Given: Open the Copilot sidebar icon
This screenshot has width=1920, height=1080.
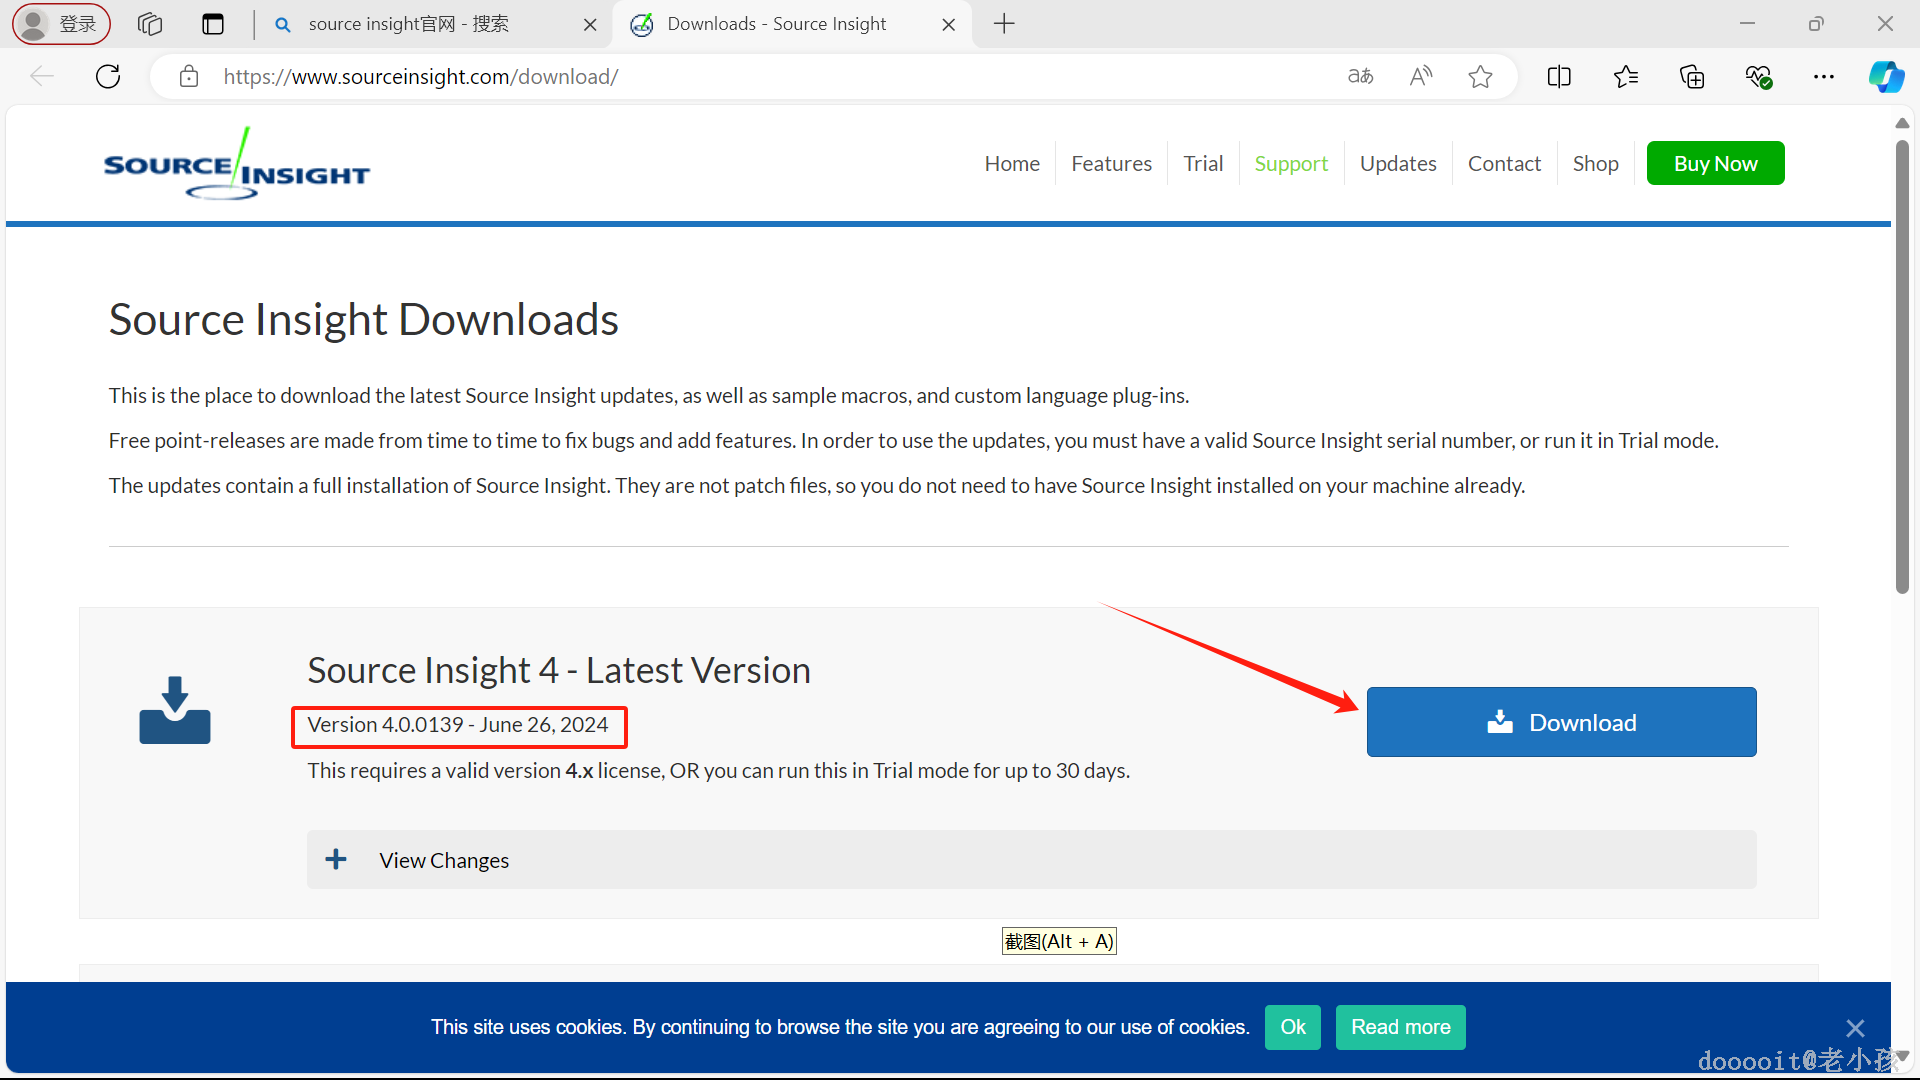Looking at the screenshot, I should point(1886,77).
